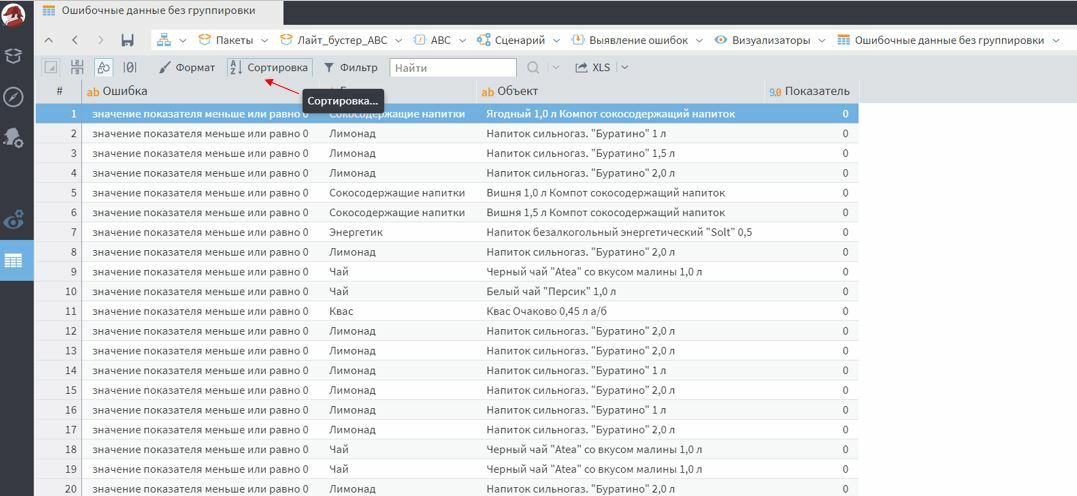1077x496 pixels.
Task: Expand dropdown next to hierarchy tree icon
Action: 183,40
